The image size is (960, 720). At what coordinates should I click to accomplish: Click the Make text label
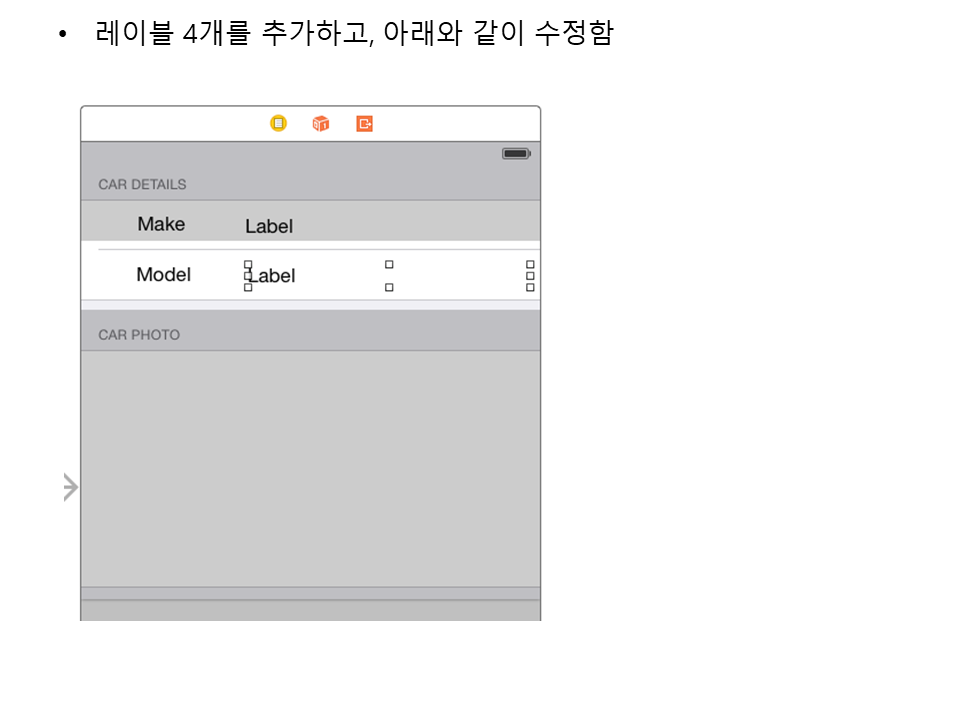(x=161, y=224)
